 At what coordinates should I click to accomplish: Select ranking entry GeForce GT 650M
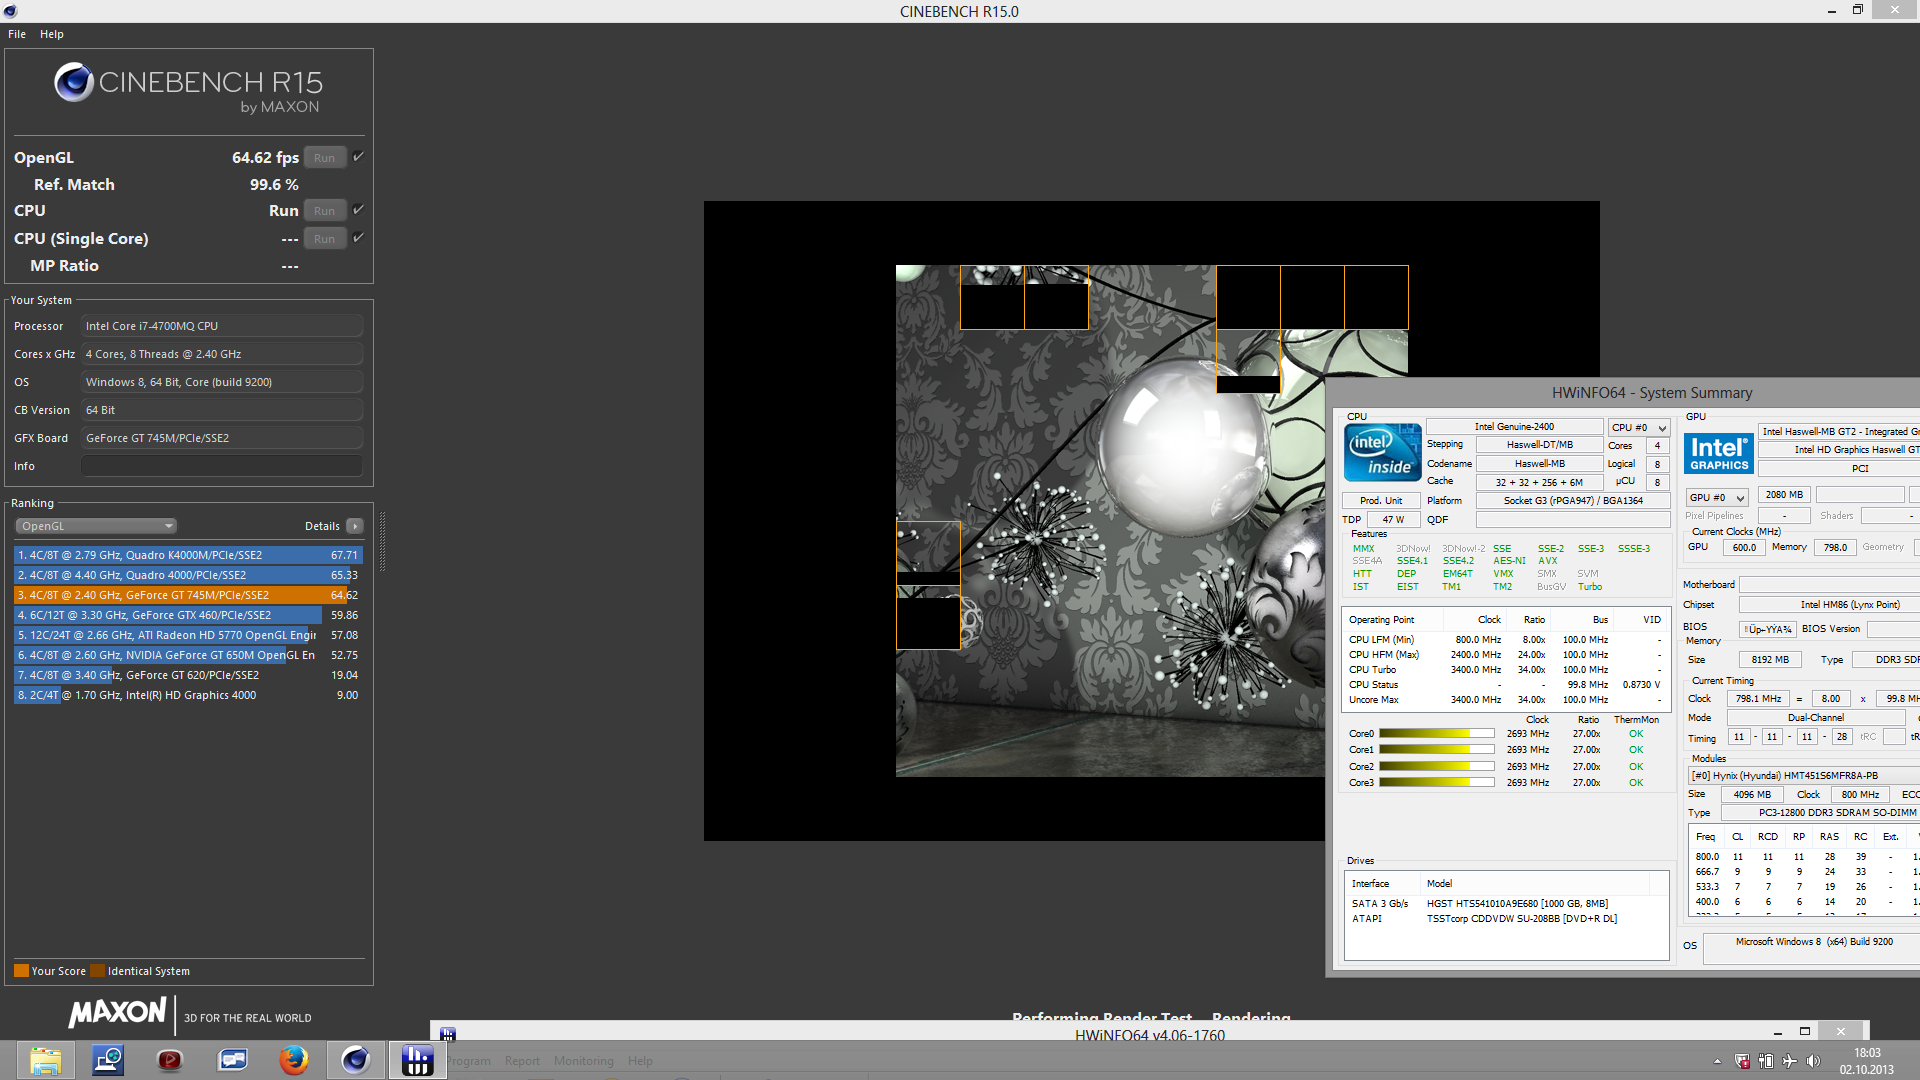[x=188, y=655]
